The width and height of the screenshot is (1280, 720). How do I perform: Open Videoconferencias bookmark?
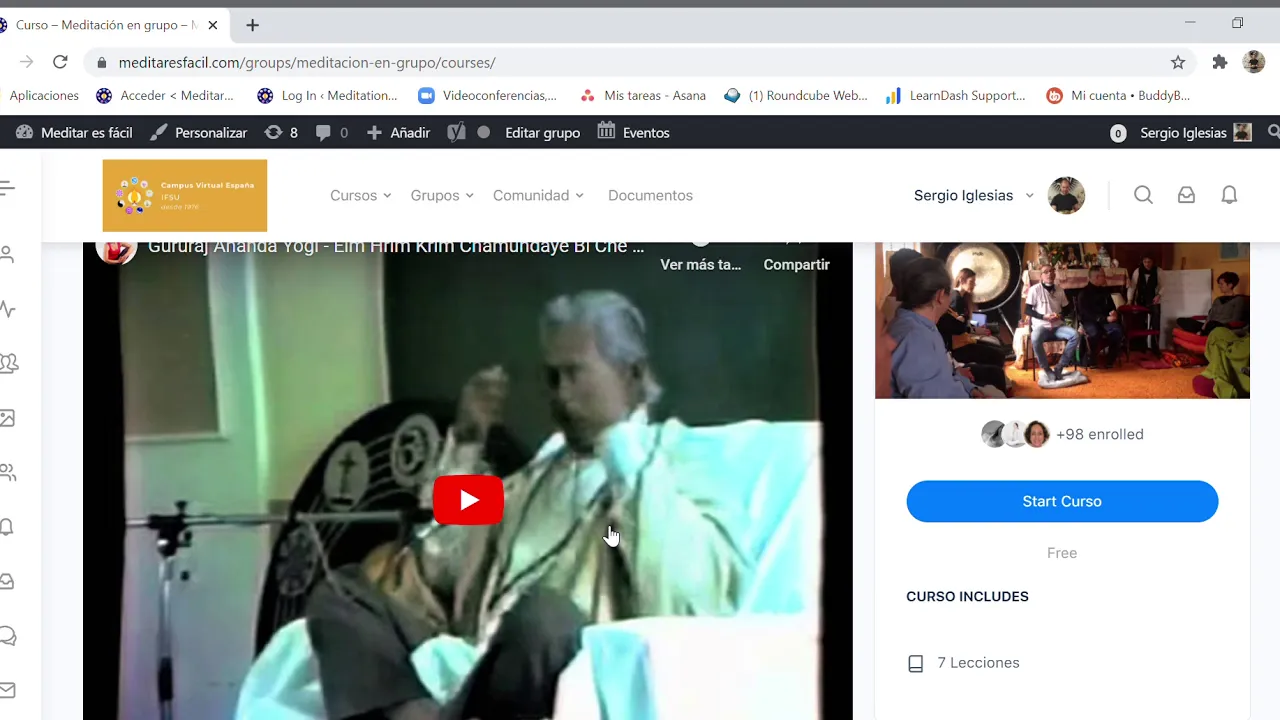click(488, 96)
